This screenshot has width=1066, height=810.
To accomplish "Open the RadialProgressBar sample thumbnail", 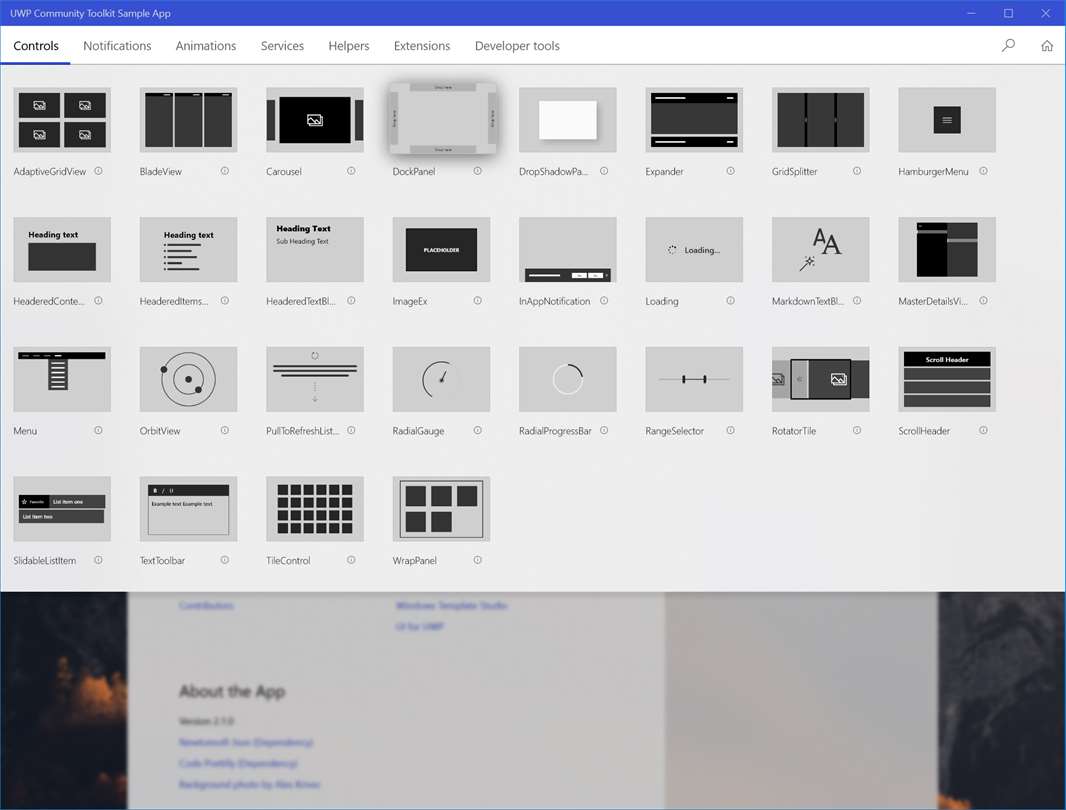I will pos(568,379).
